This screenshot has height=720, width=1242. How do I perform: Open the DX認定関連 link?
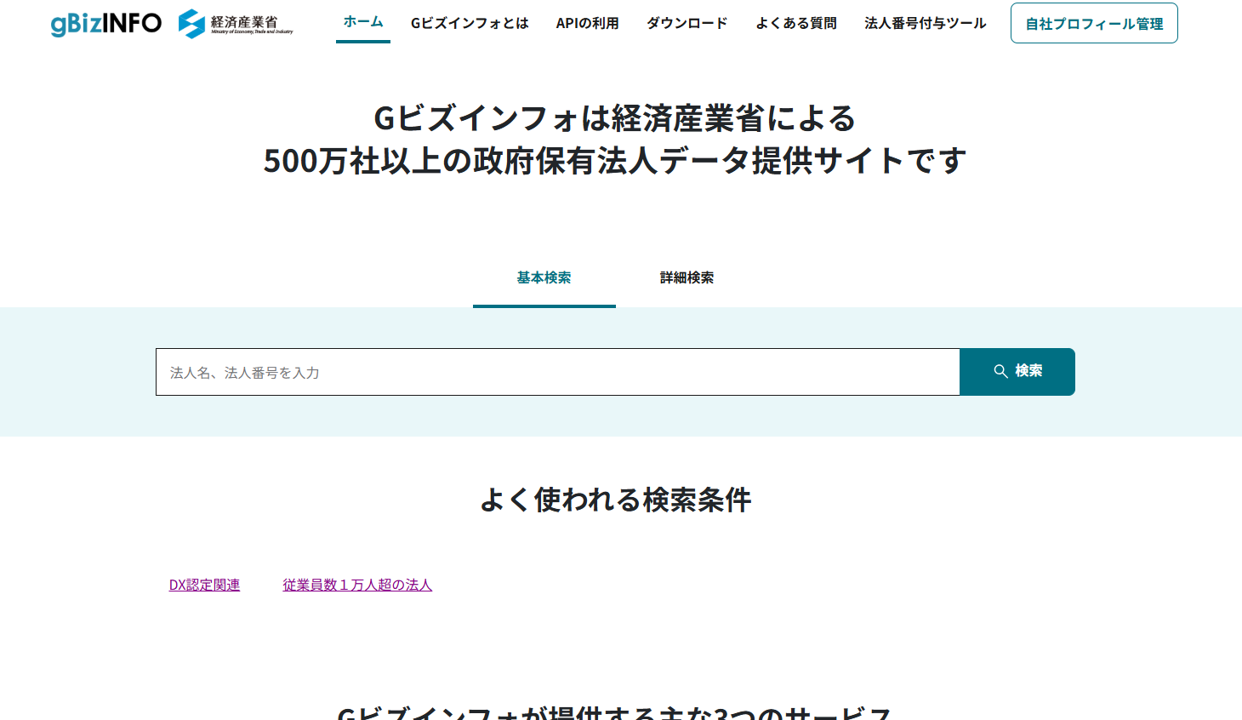tap(204, 585)
